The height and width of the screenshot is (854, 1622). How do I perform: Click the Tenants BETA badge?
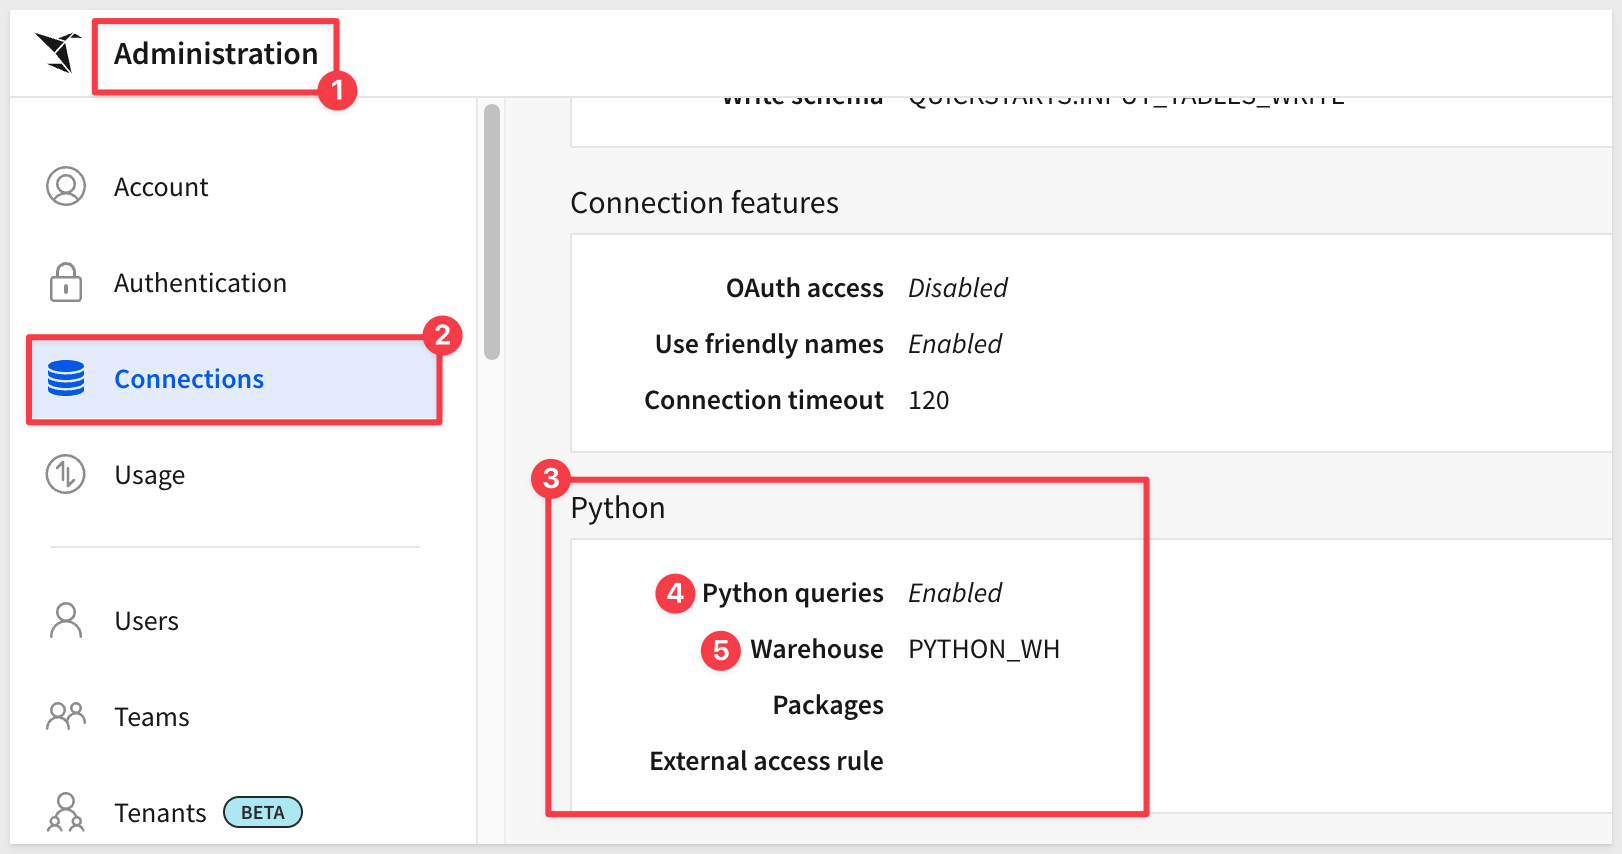[262, 812]
